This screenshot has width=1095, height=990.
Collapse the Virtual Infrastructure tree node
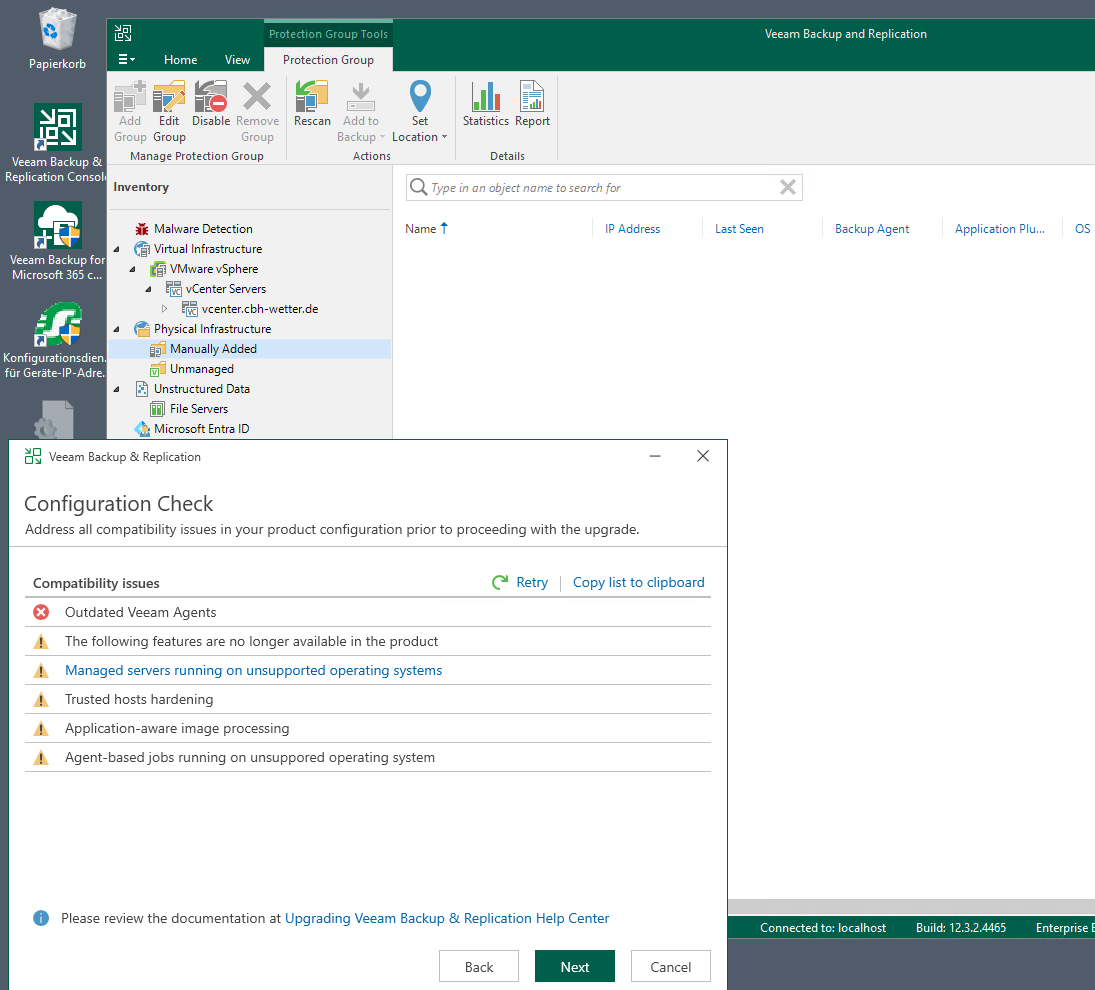click(117, 249)
